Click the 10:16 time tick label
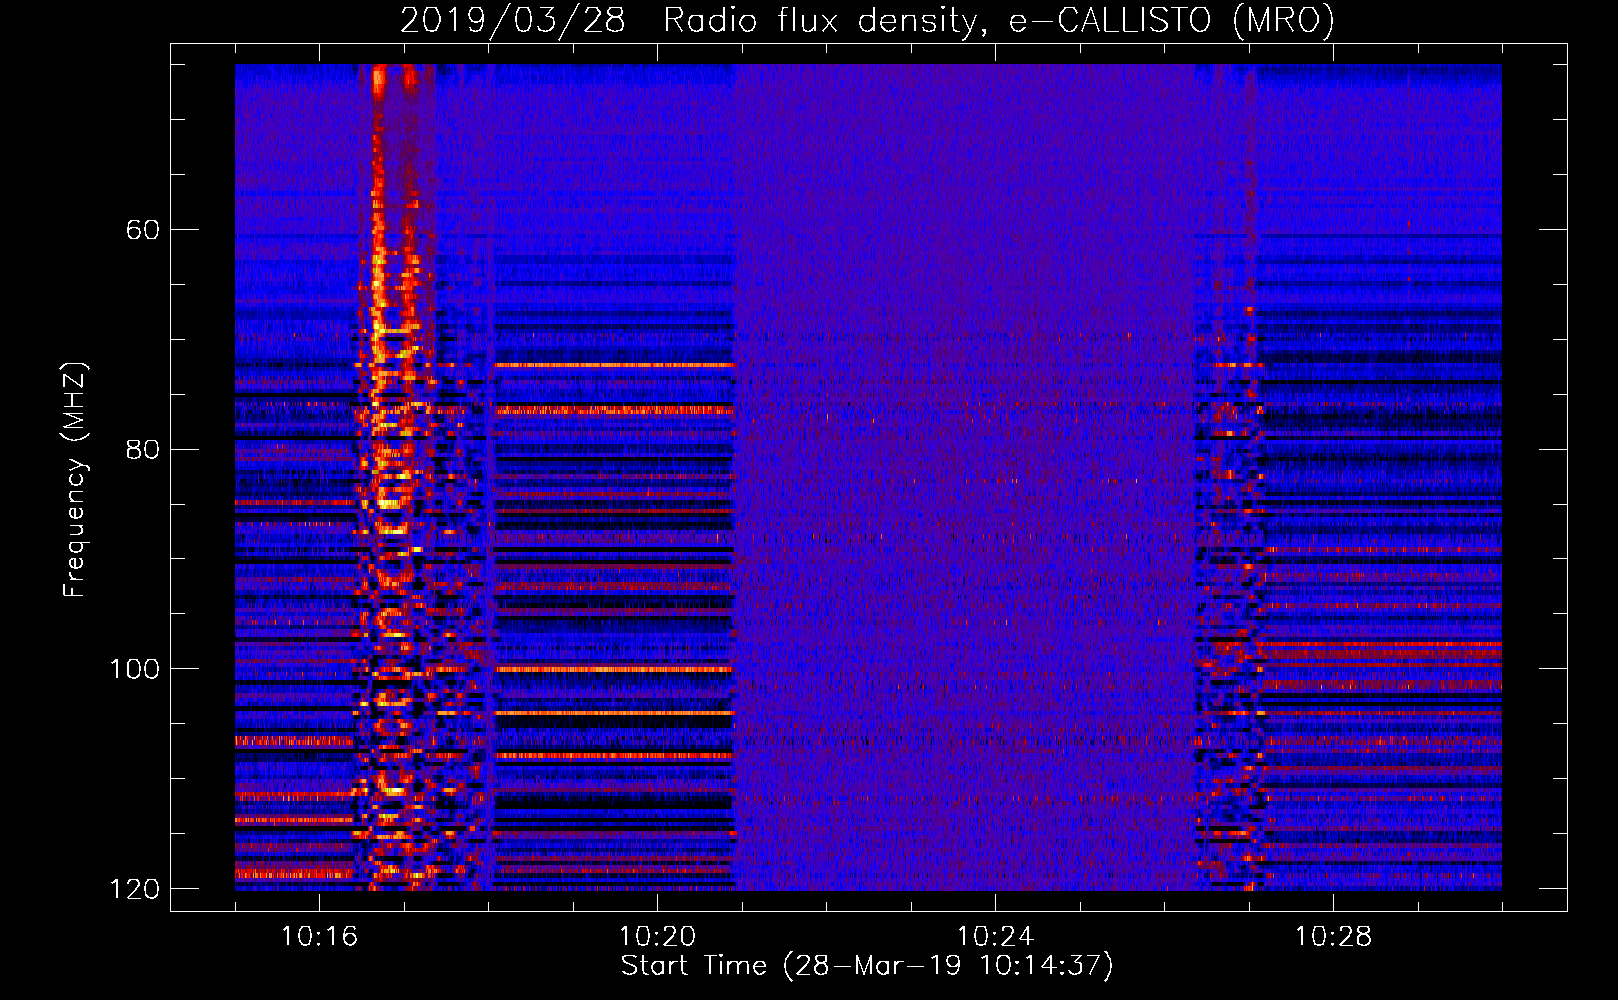Image resolution: width=1618 pixels, height=1000 pixels. 319,937
